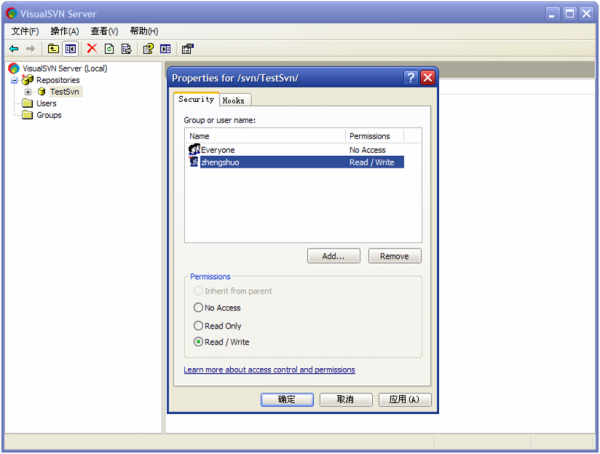Click the Back arrow toolbar icon
This screenshot has height=454, width=600.
[14, 49]
